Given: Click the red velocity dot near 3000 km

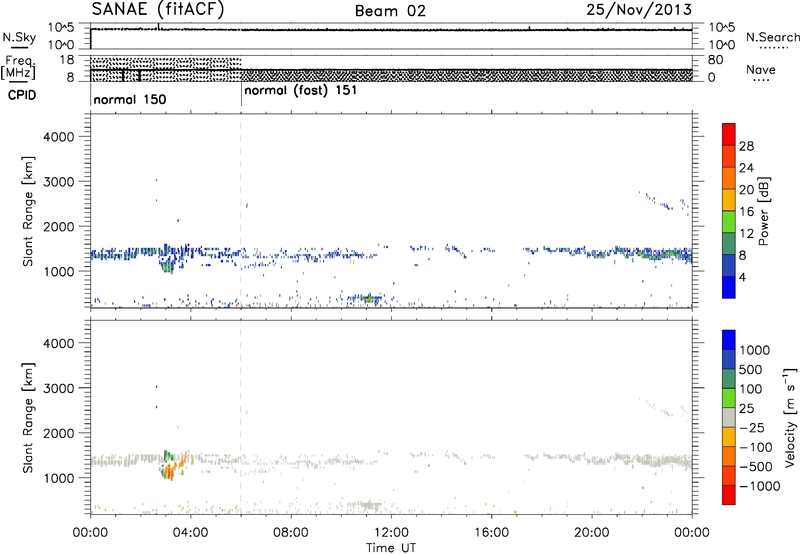Looking at the screenshot, I should [157, 387].
